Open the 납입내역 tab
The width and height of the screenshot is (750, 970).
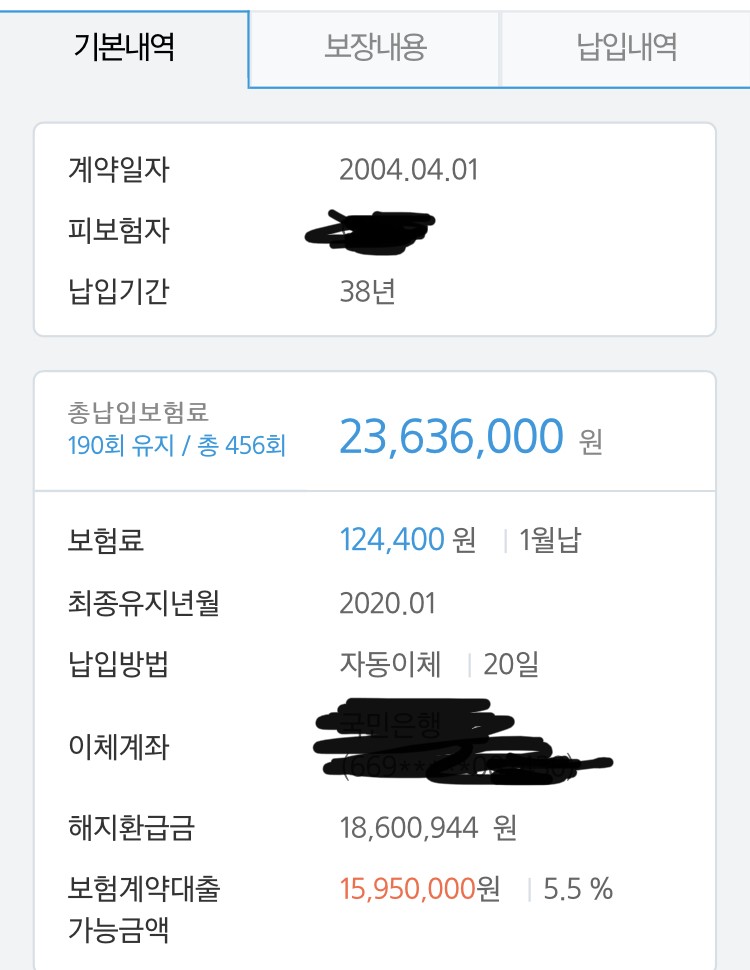pos(626,48)
